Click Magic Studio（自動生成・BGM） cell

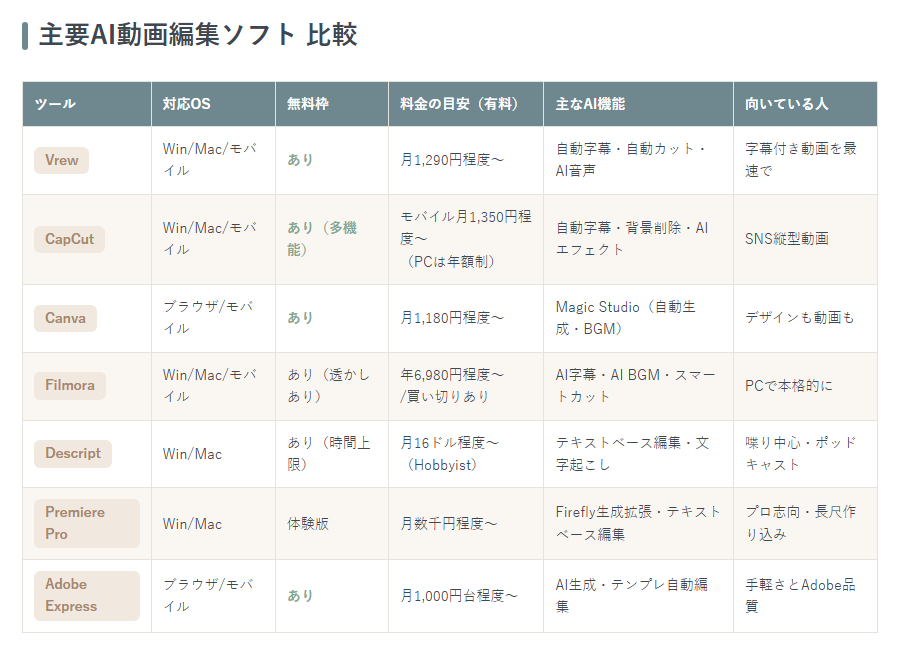638,318
